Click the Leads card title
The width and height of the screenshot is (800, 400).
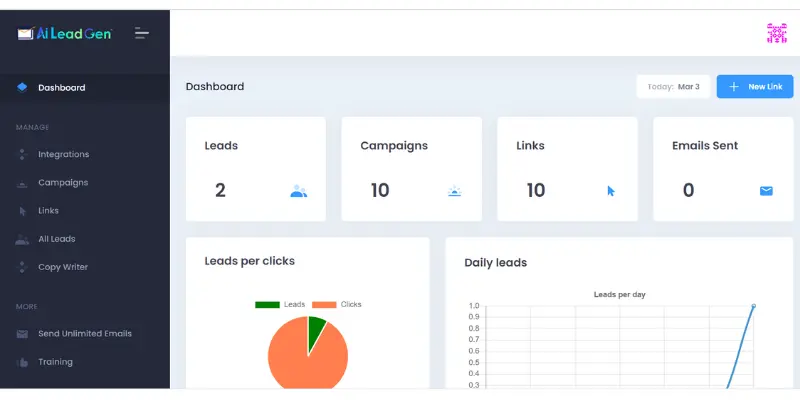(x=221, y=146)
